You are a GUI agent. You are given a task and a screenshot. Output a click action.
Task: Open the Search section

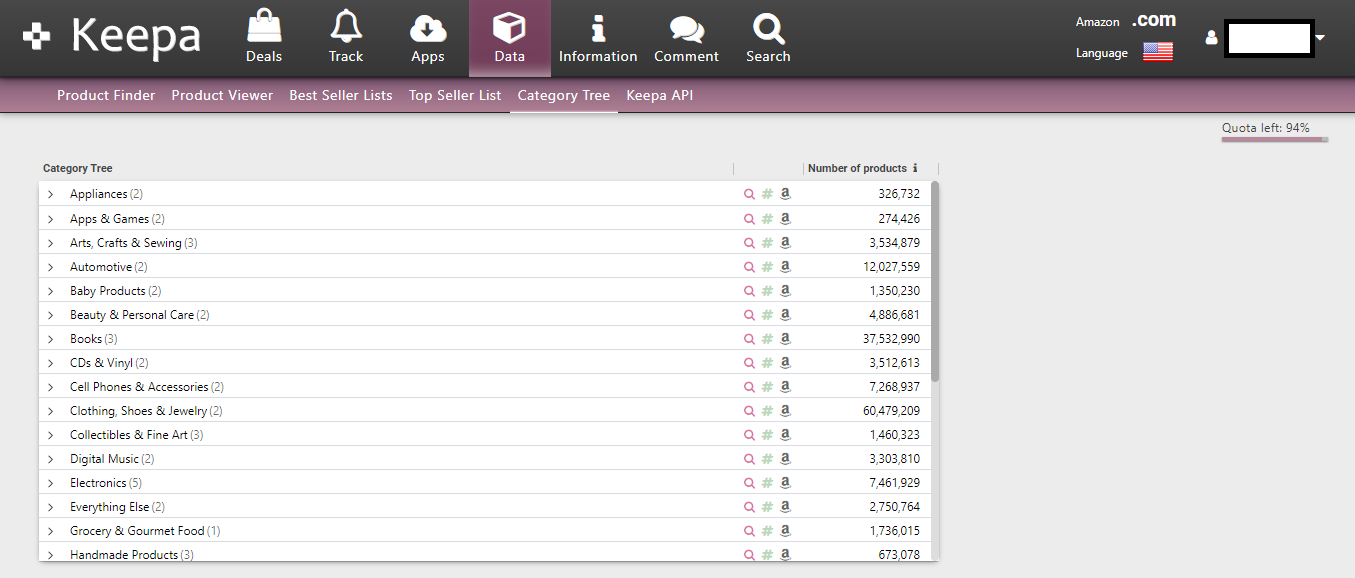pyautogui.click(x=768, y=38)
